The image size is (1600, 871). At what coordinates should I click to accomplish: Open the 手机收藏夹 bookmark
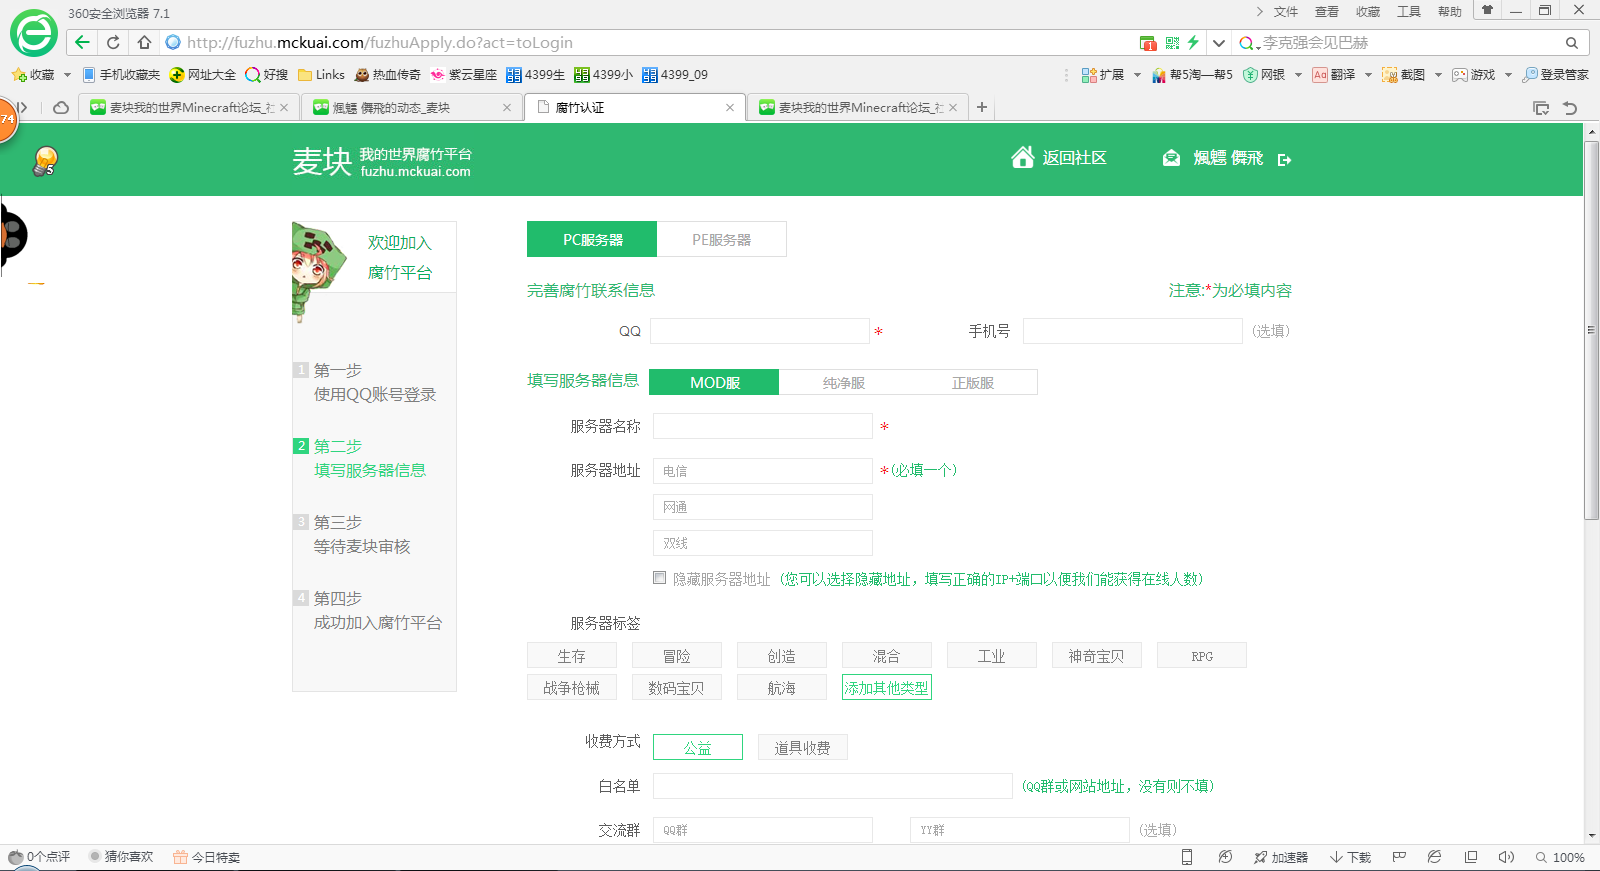tap(121, 75)
